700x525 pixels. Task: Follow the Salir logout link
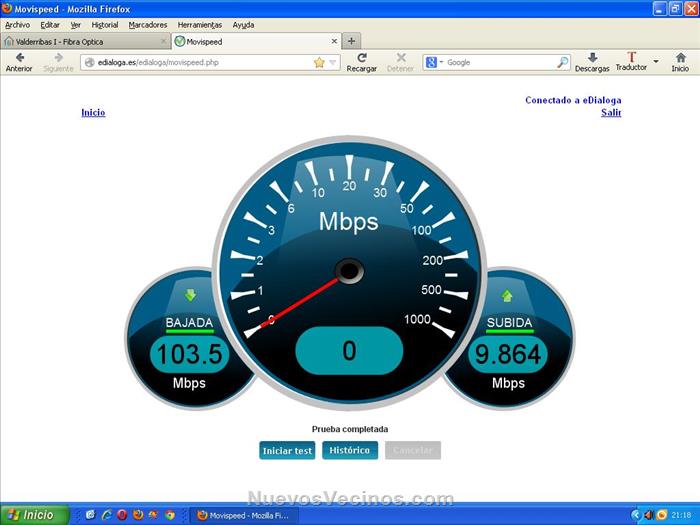pos(611,113)
